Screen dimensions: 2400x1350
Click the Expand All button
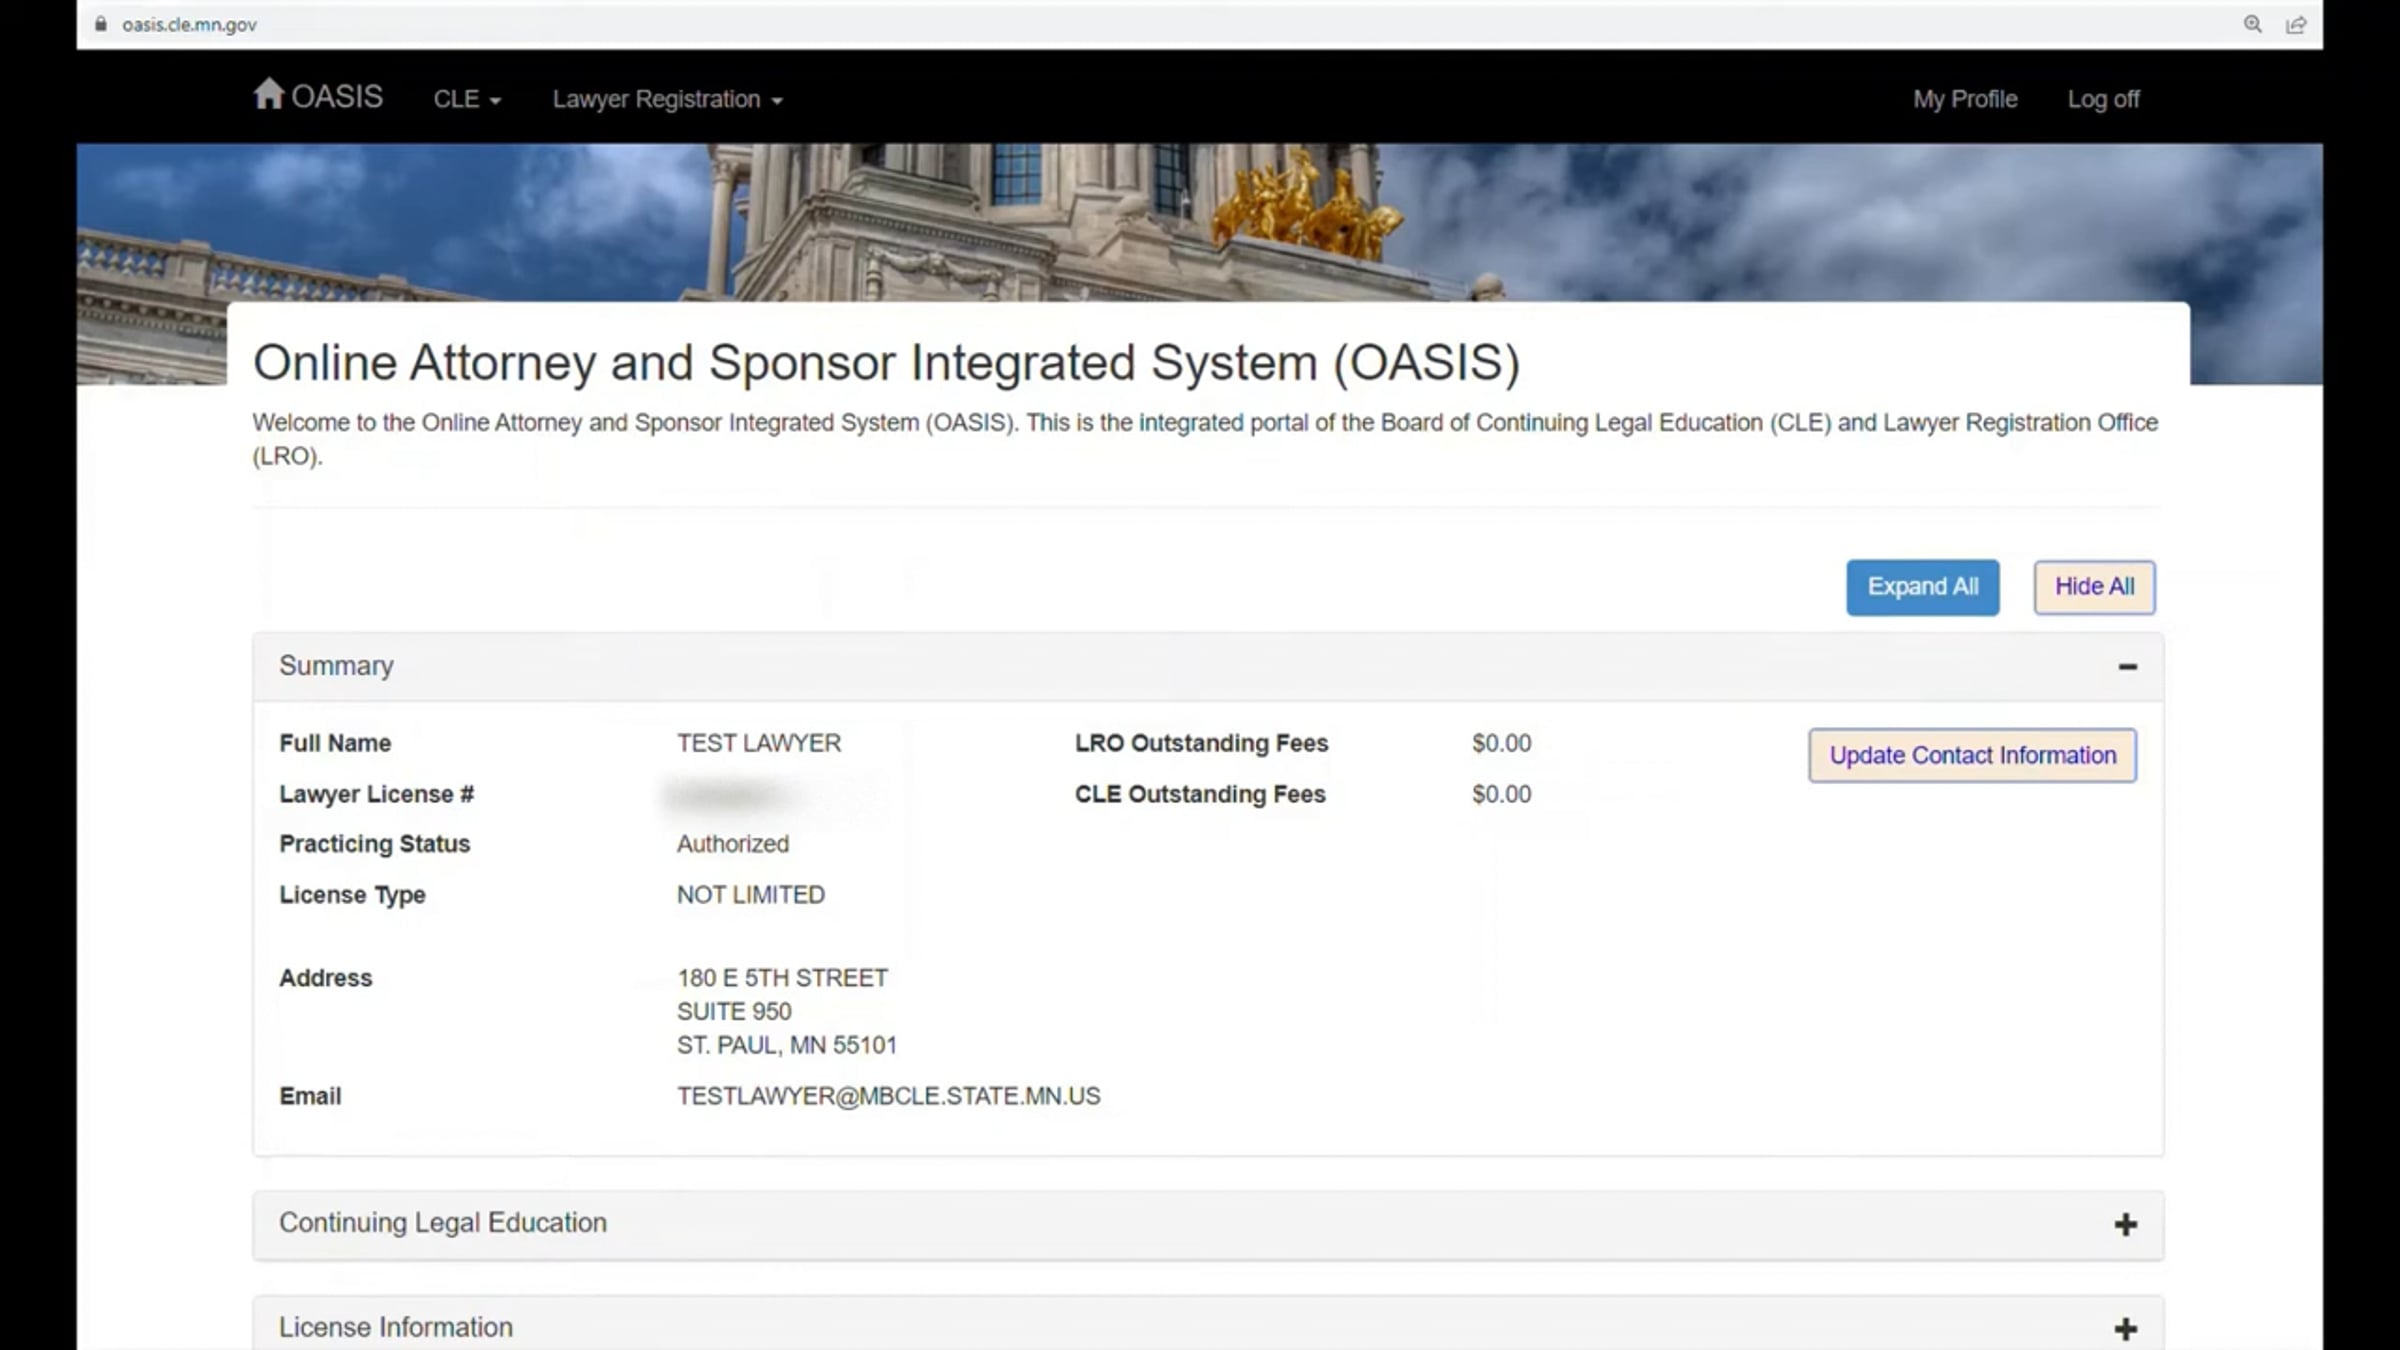(x=1922, y=587)
